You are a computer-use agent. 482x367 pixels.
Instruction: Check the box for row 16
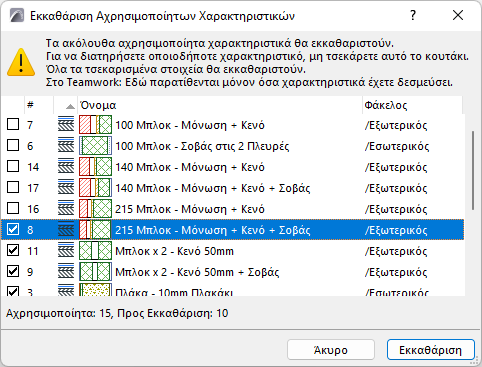tap(13, 209)
